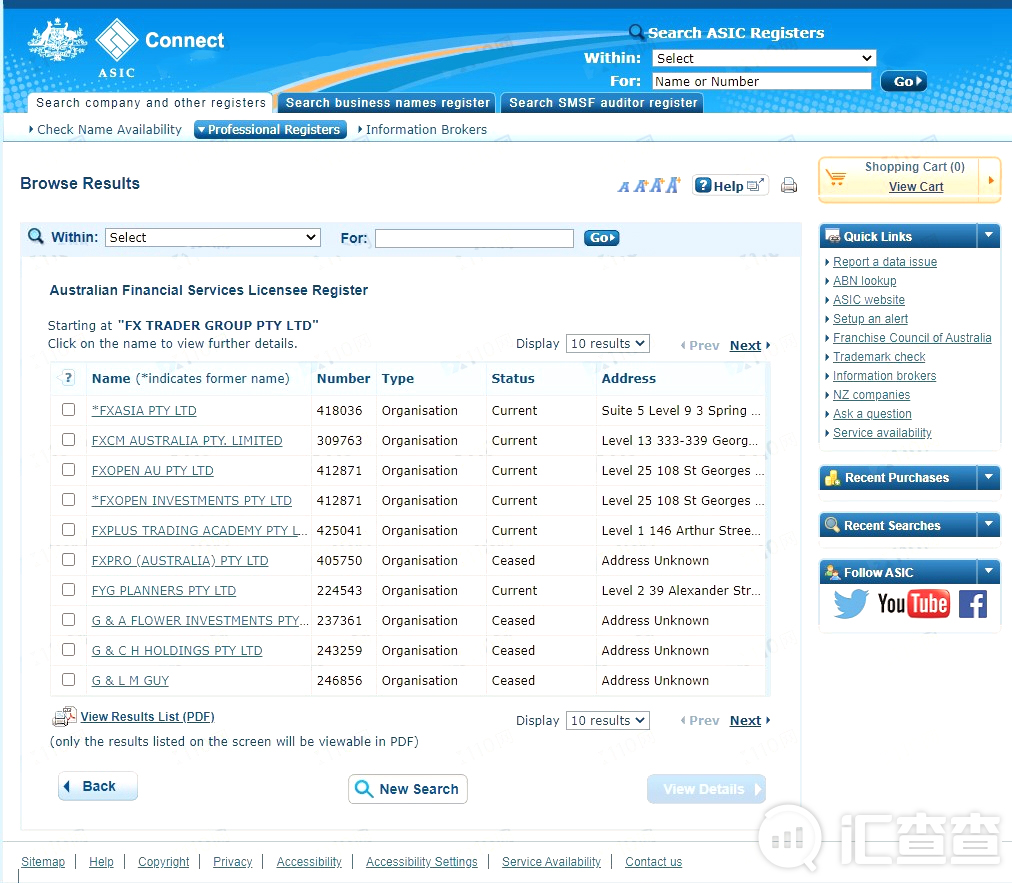Click the Browse Results For text field
This screenshot has height=883, width=1012.
pos(474,238)
